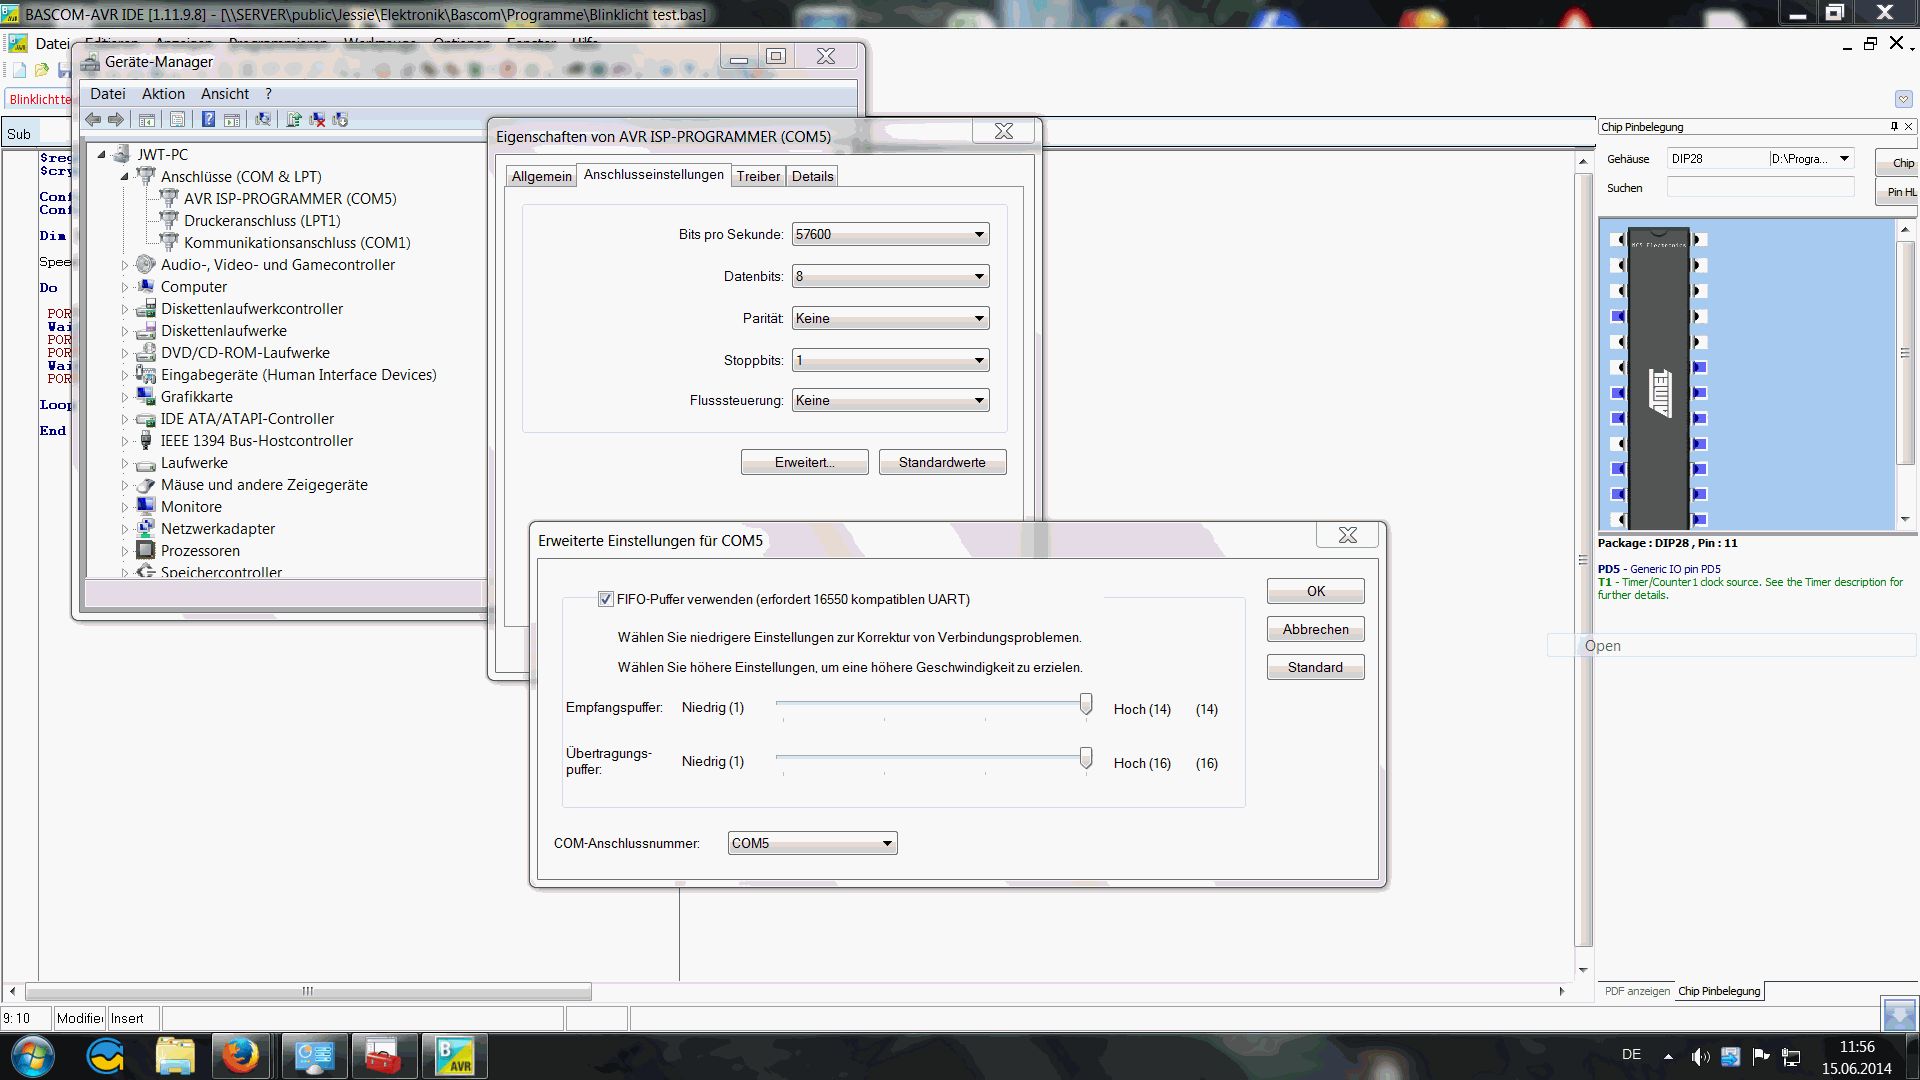Click the Standardwerte button

point(942,463)
